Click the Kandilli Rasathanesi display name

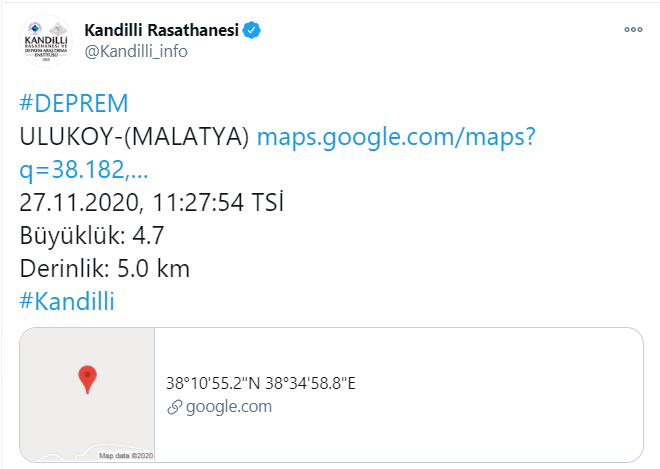pos(162,31)
